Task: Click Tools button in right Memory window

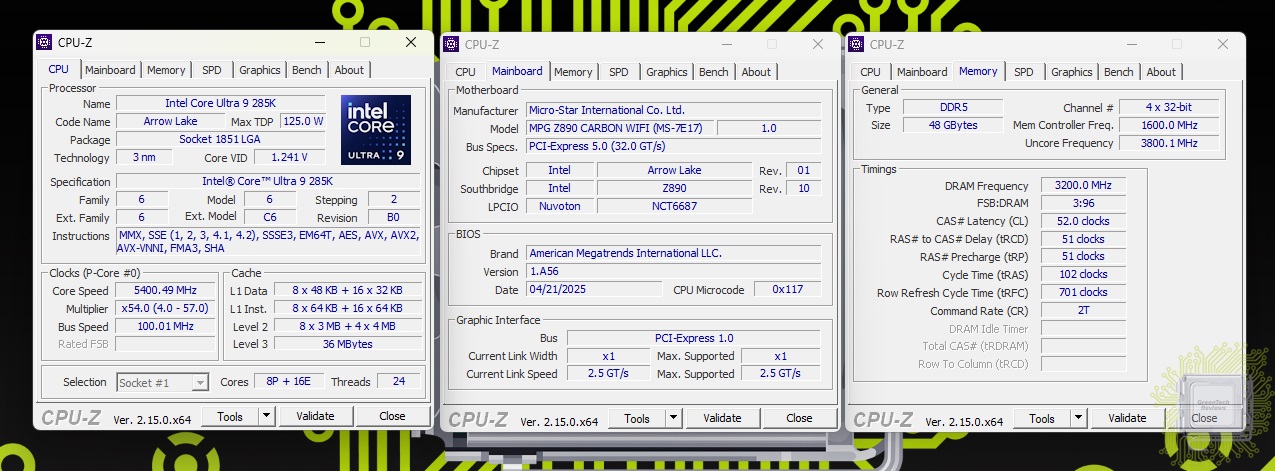Action: click(x=1042, y=418)
